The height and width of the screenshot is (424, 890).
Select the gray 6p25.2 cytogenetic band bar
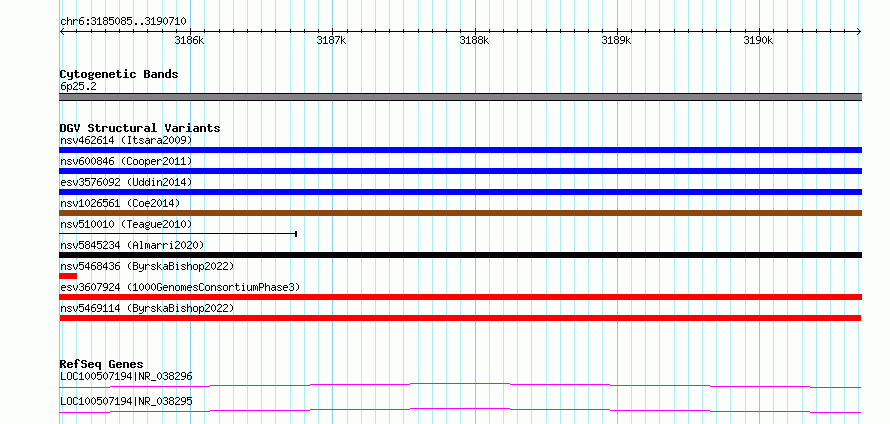[460, 97]
